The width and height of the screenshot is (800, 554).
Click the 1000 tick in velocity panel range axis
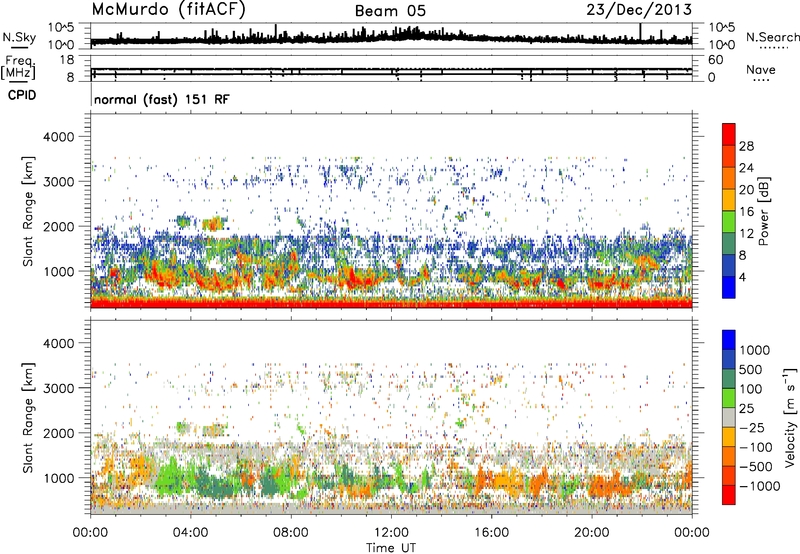pos(58,478)
